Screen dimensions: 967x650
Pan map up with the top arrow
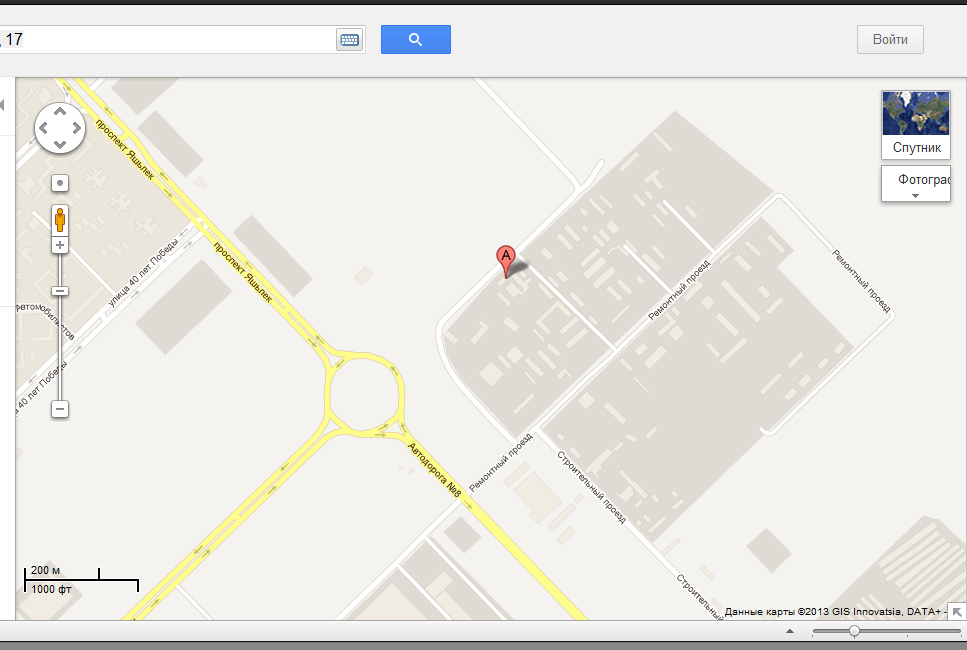pyautogui.click(x=60, y=112)
